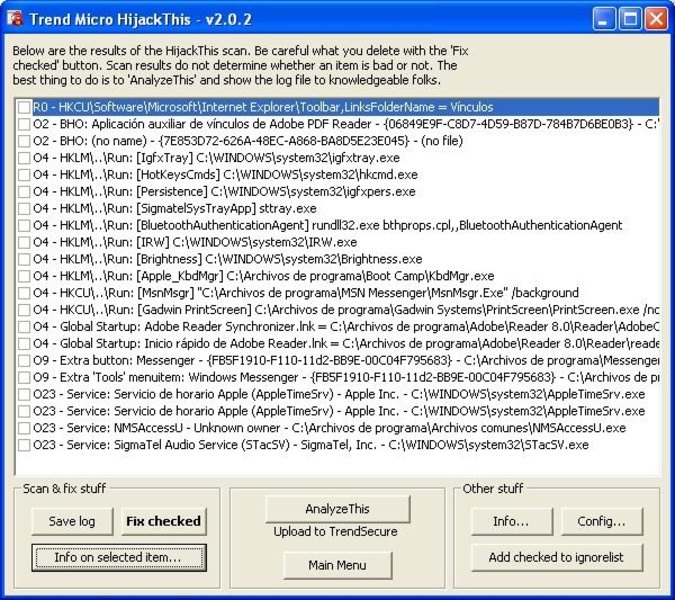Screen dimensions: 675x600
Task: Tick the MsnMsgr MSN Messenger checkbox
Action: pyautogui.click(x=24, y=293)
